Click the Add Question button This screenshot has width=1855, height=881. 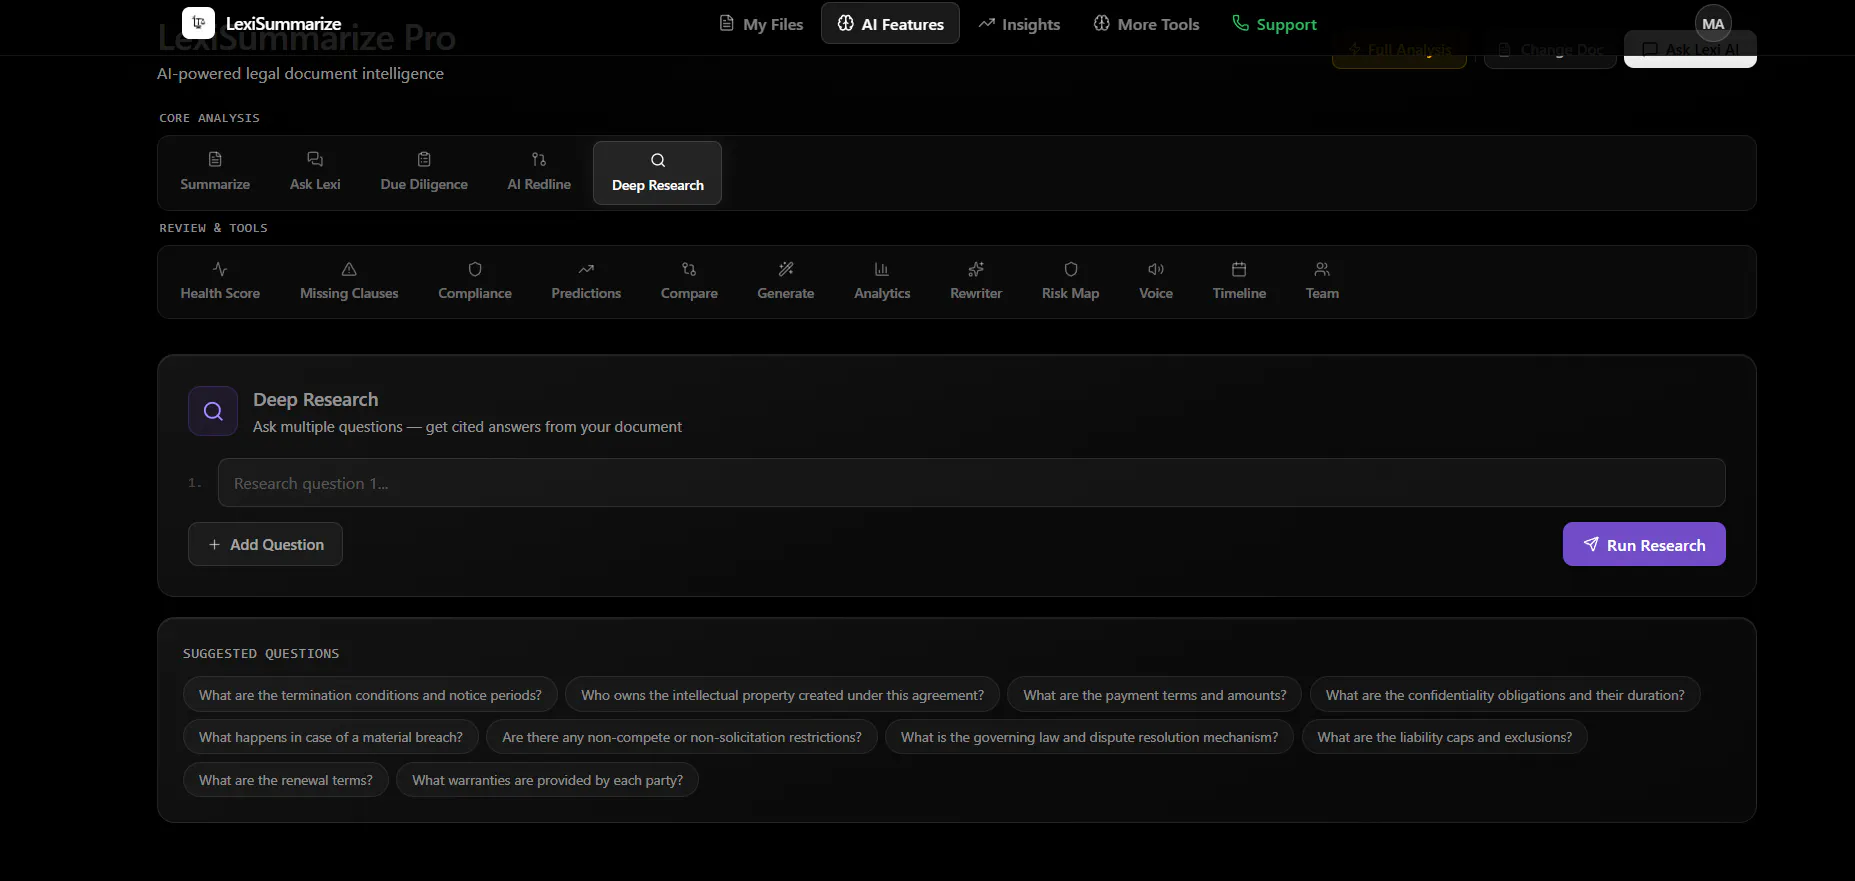[265, 544]
